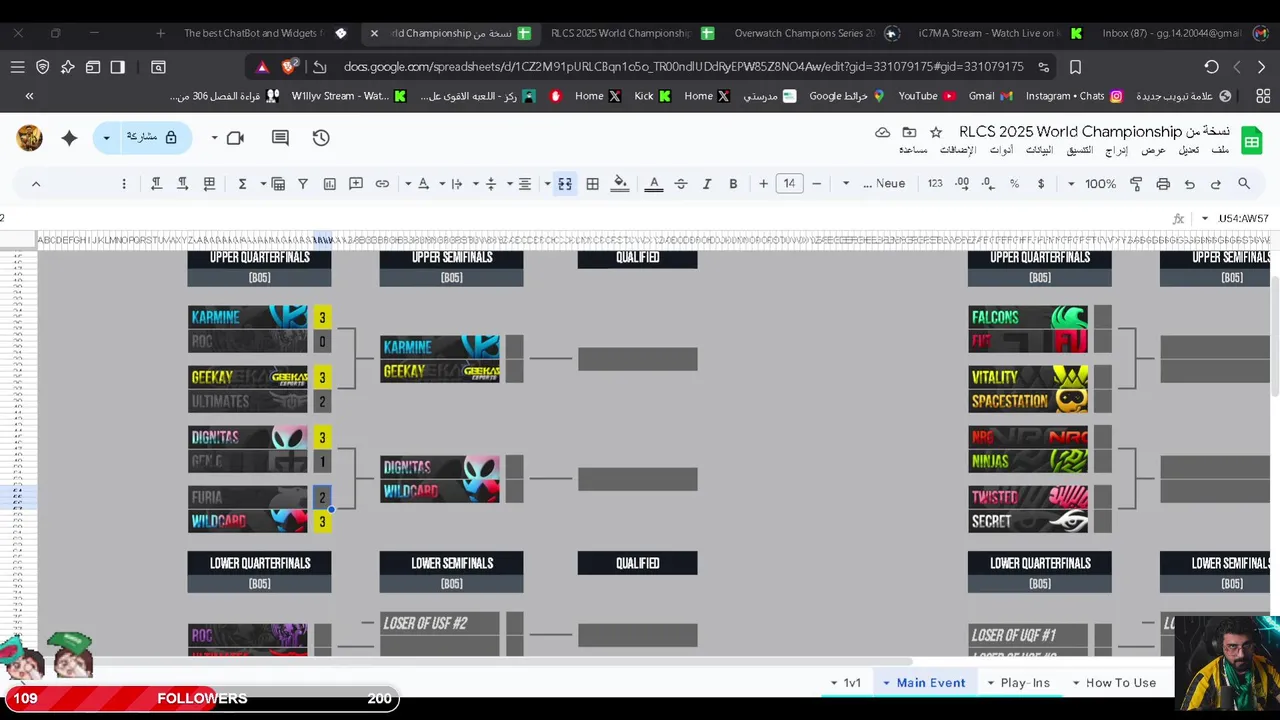Open the YouTube bookmark
Screen dimensions: 1280x720
tap(927, 96)
